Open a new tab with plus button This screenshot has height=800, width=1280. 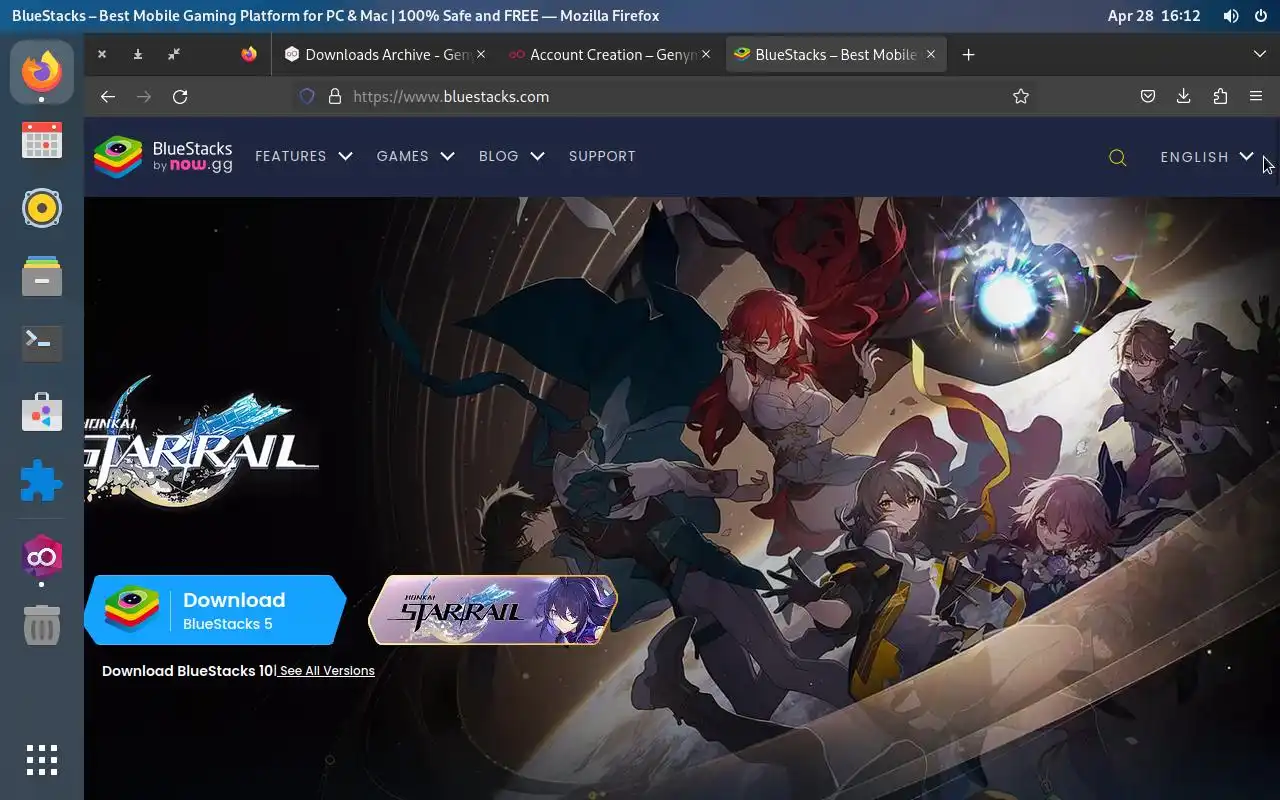[x=968, y=55]
